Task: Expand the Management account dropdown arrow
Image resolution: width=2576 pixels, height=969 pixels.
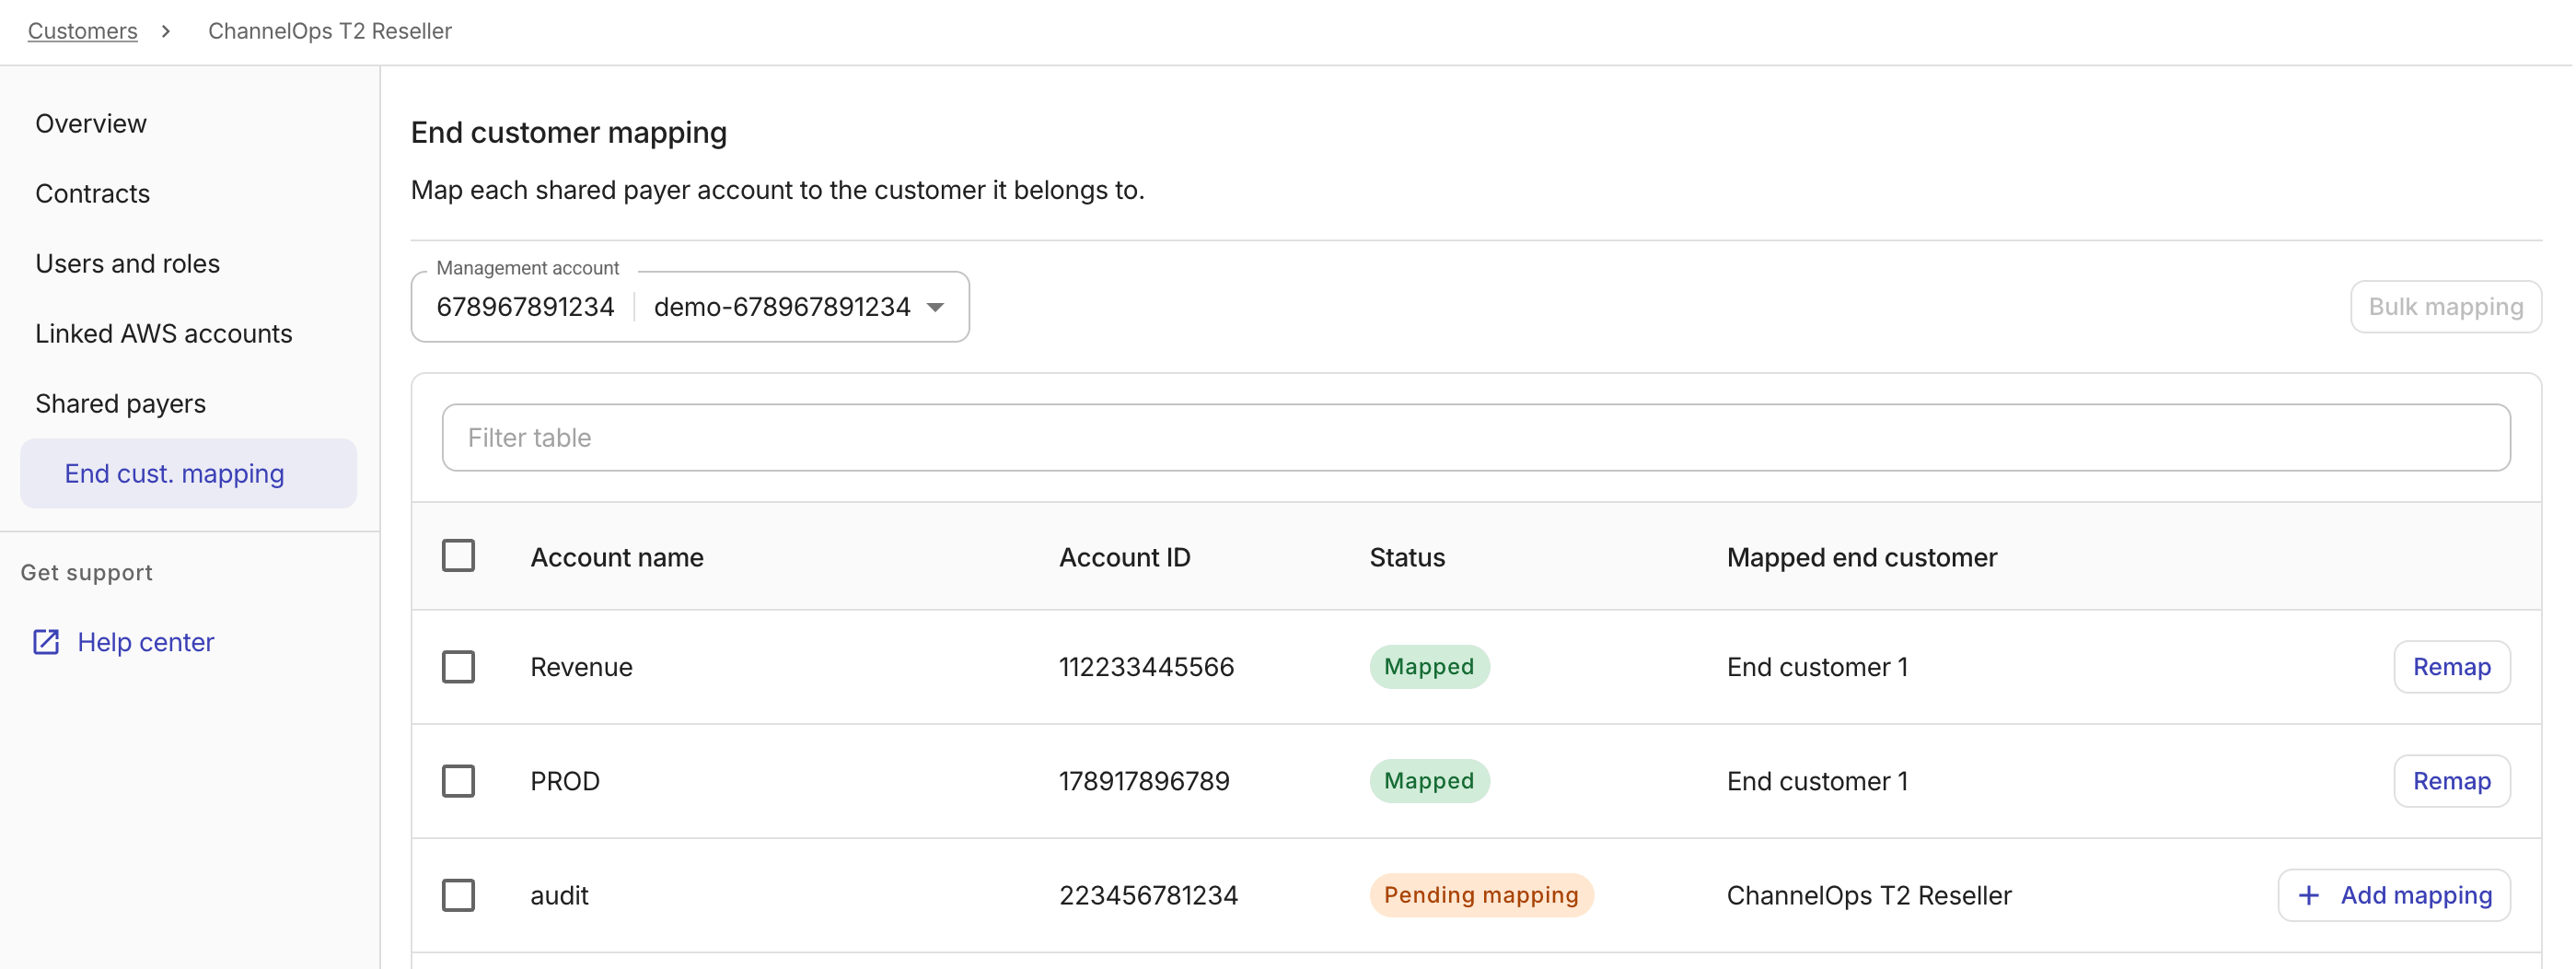Action: (x=935, y=307)
